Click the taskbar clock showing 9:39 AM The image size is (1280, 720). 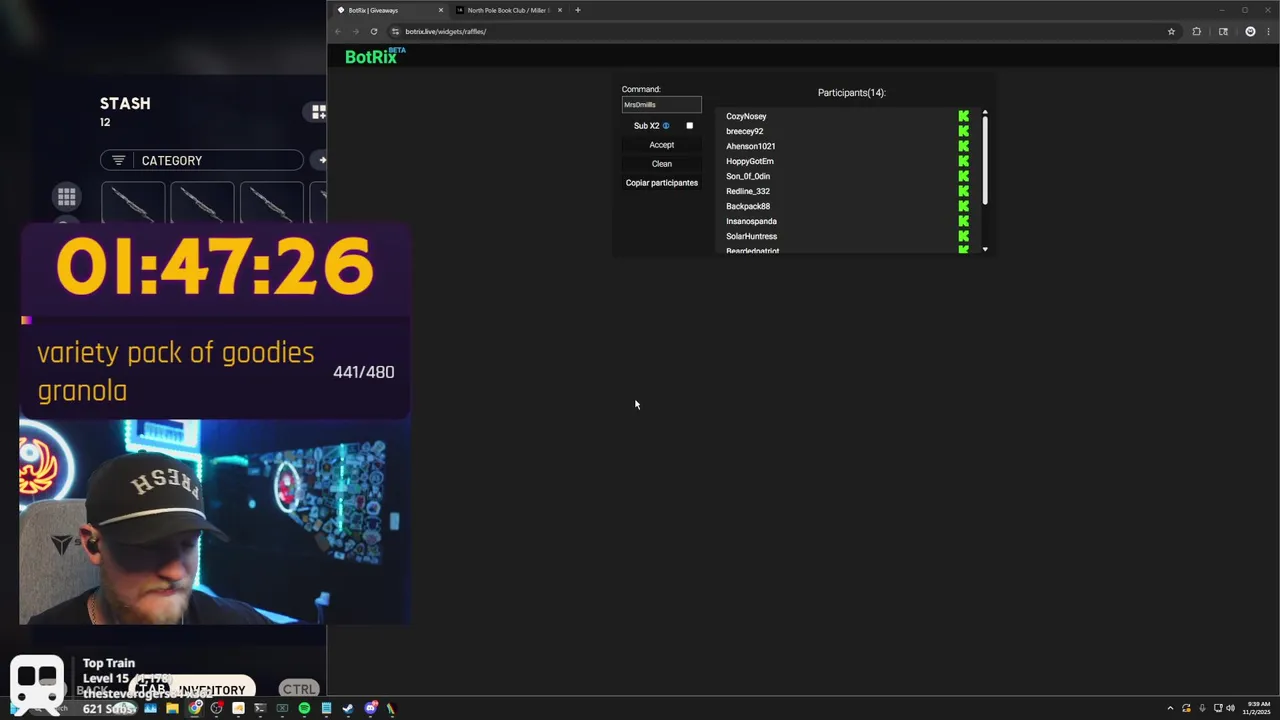tap(1257, 708)
